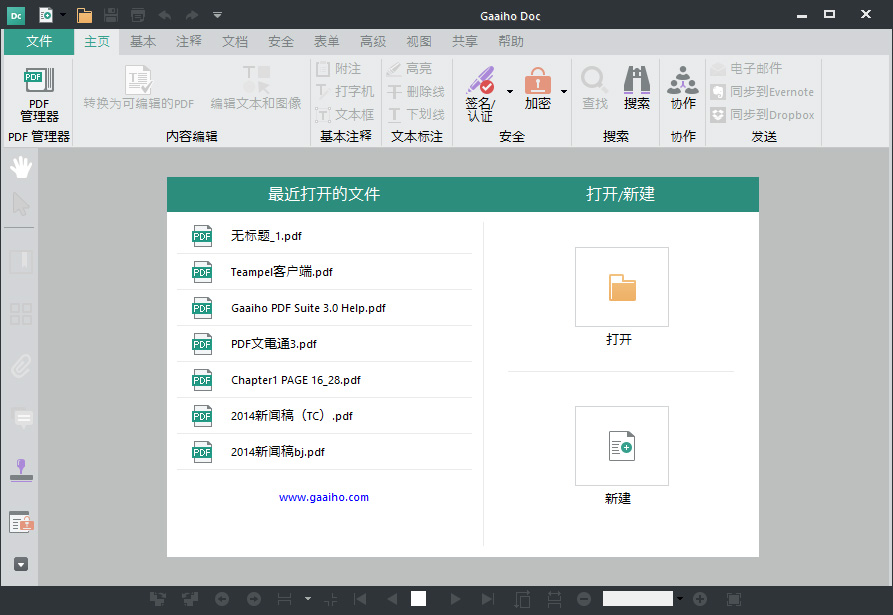Click the 签名/认证 sign icon
Image resolution: width=893 pixels, height=615 pixels.
[x=480, y=80]
